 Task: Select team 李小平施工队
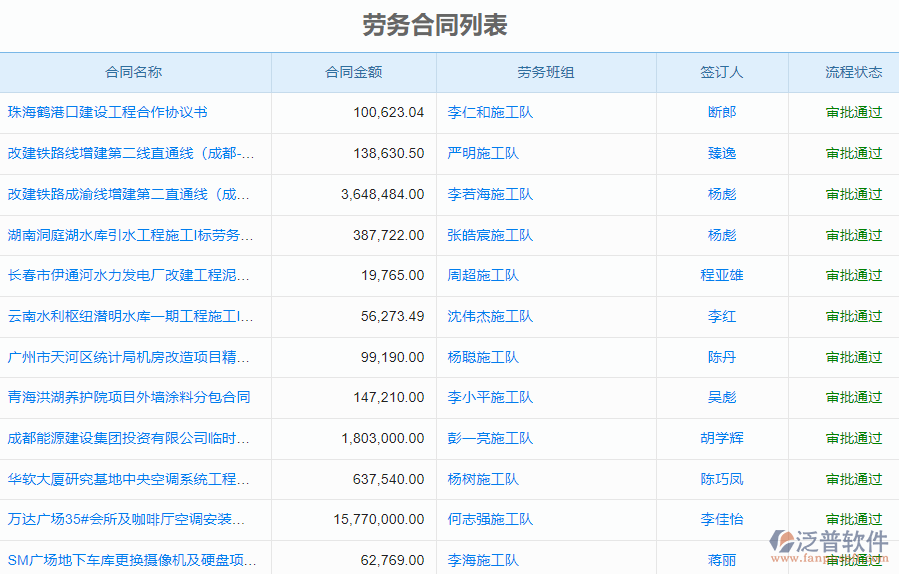pos(490,397)
